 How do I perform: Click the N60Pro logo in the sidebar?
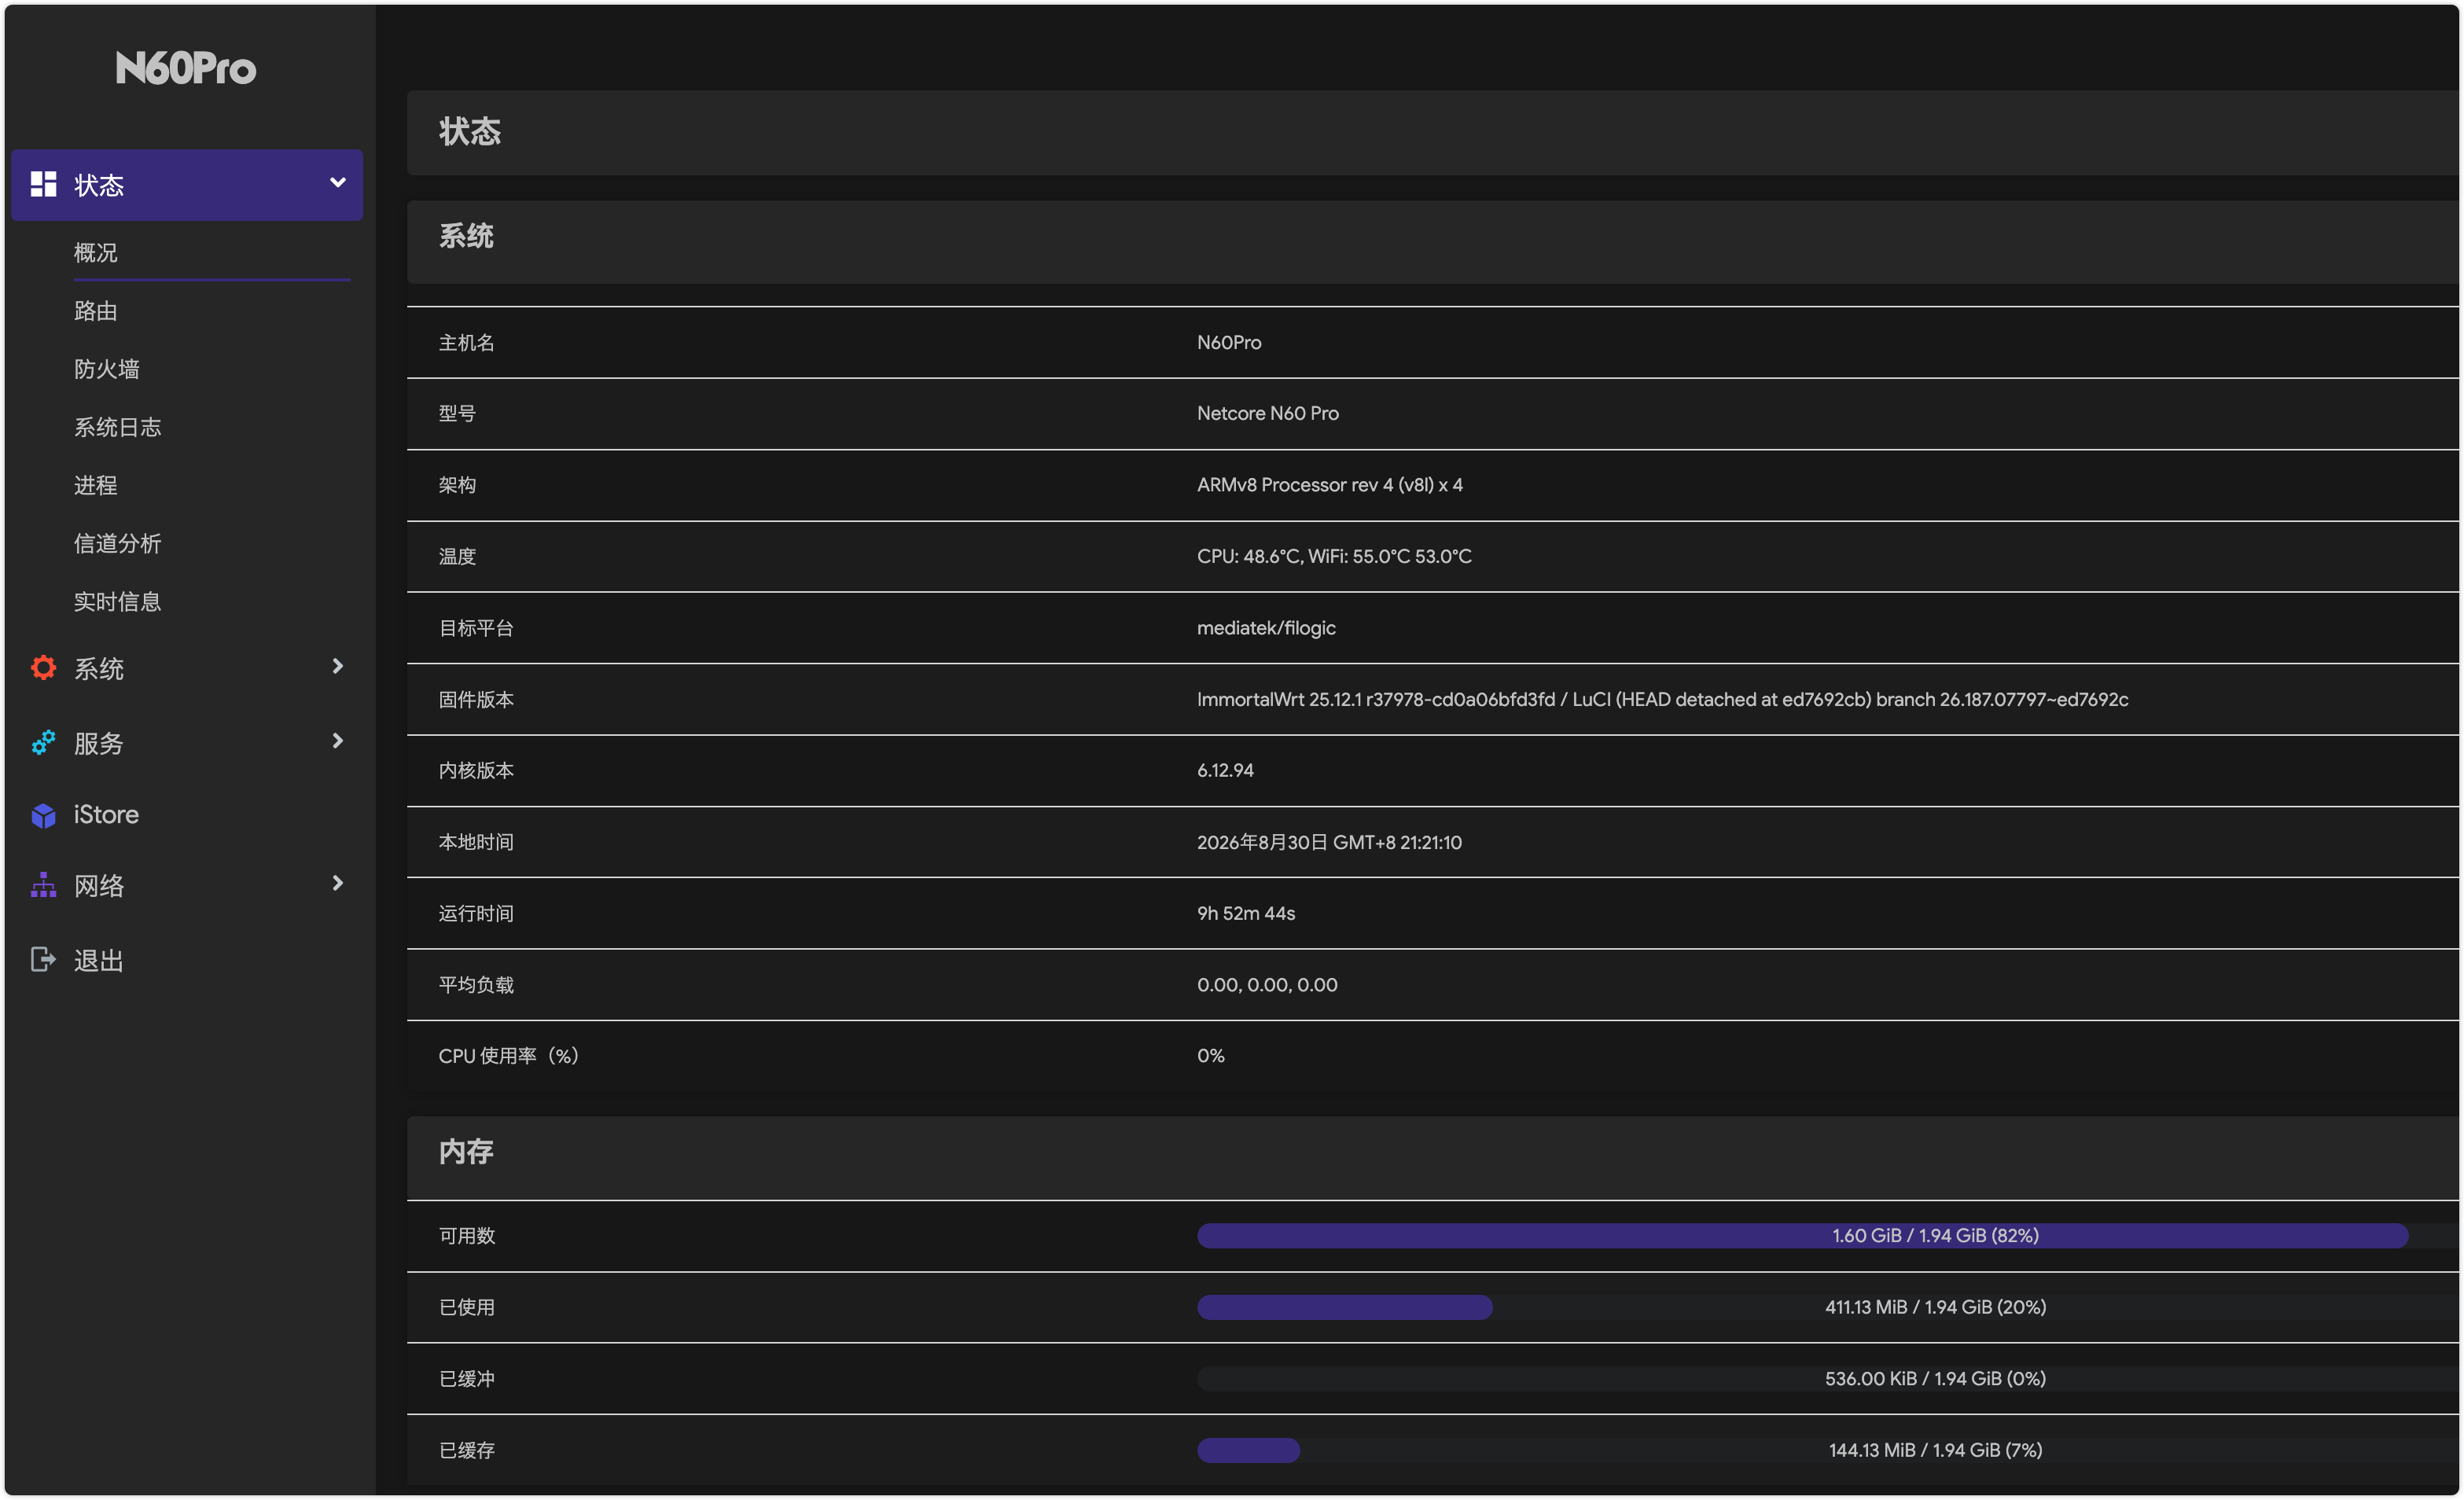(x=186, y=68)
